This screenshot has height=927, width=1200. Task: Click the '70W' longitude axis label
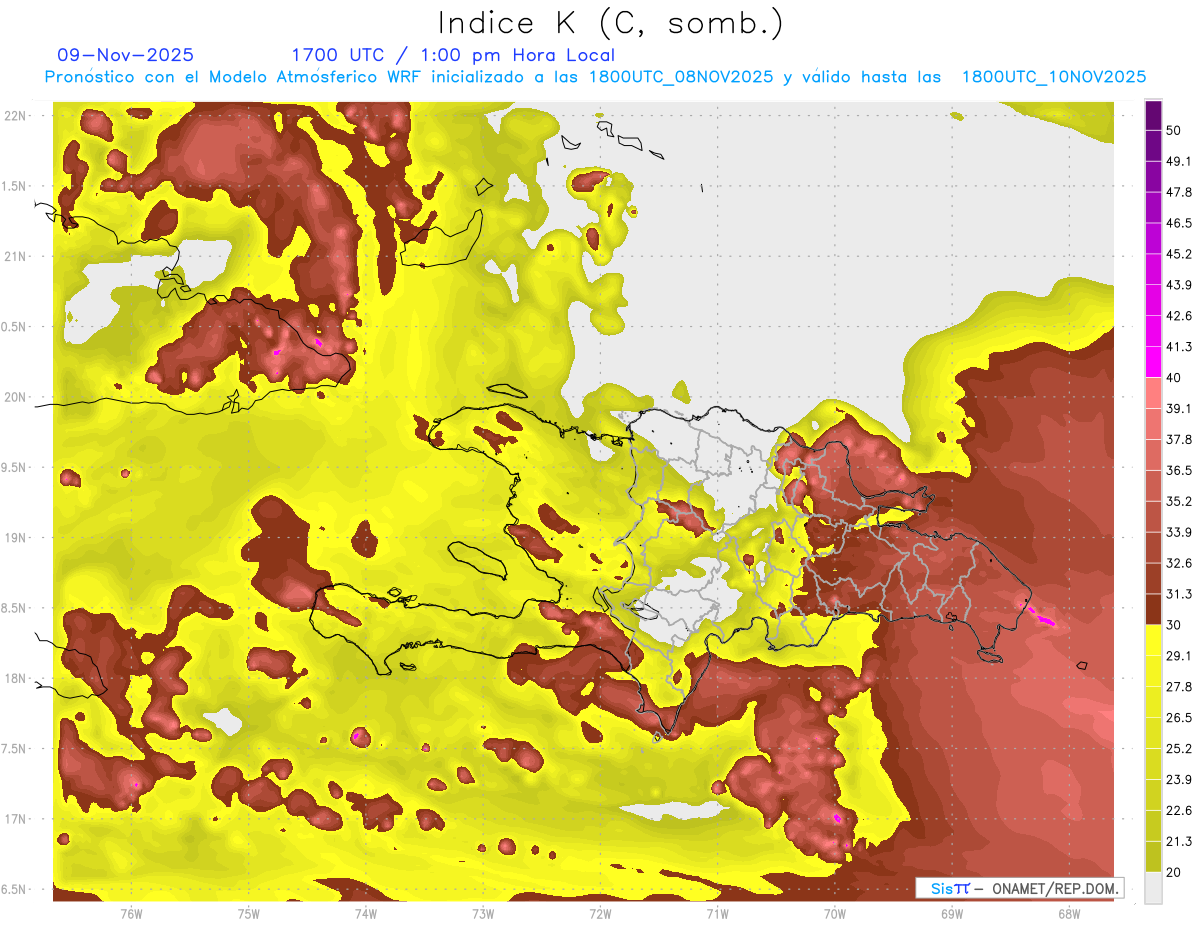834,913
